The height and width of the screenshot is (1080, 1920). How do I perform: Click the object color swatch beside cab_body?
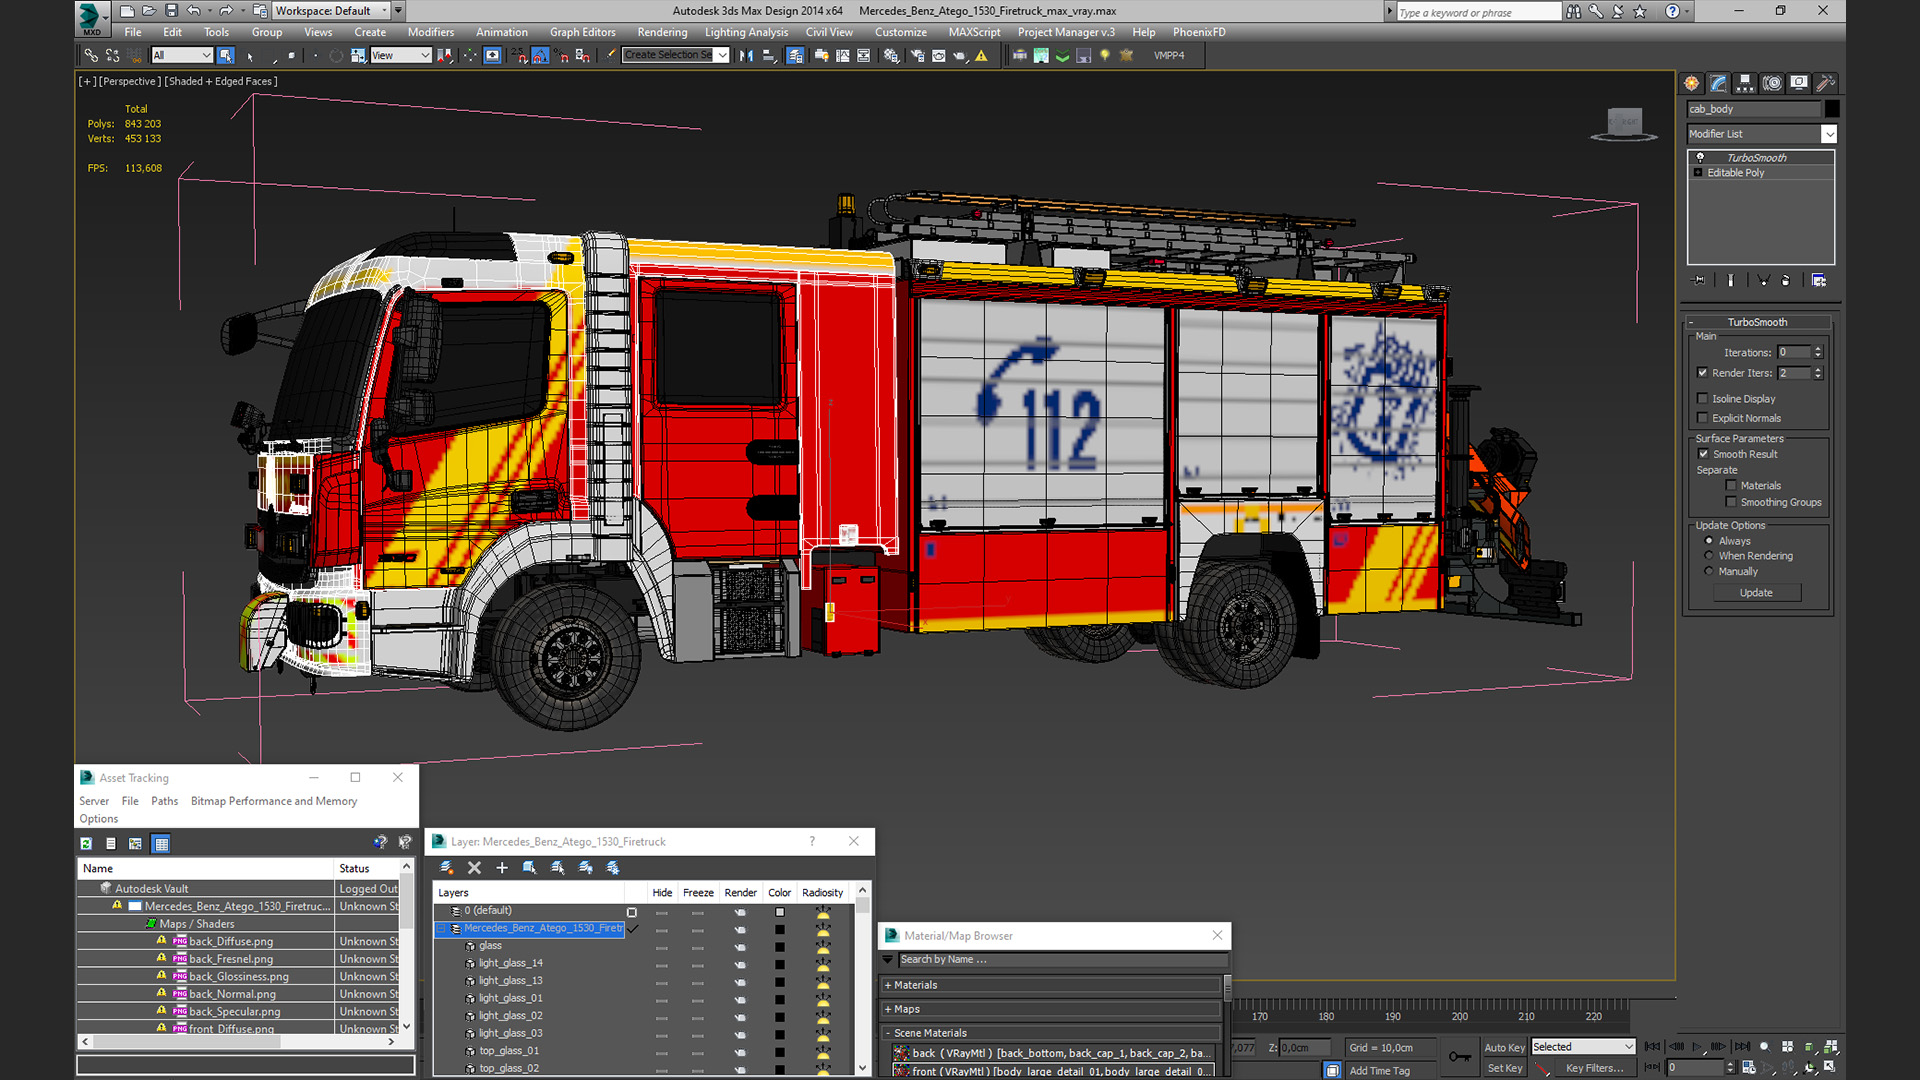click(x=1831, y=109)
